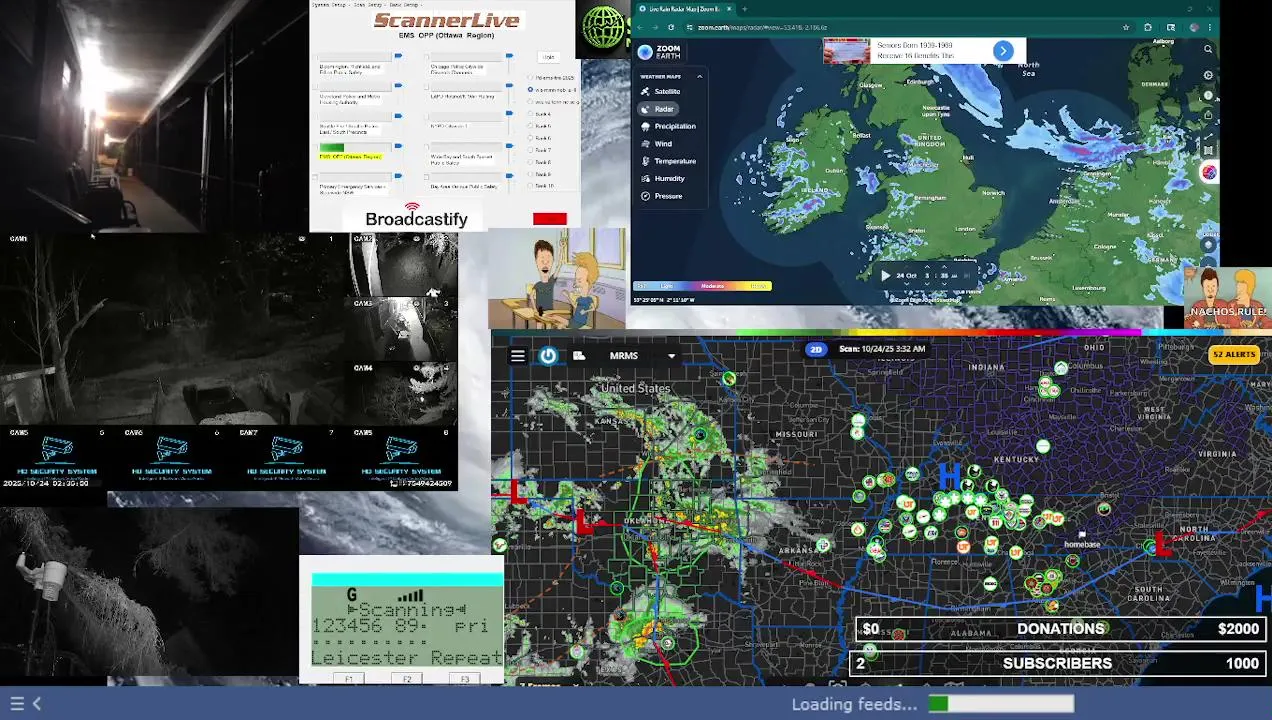Viewport: 1272px width, 720px height.
Task: Toggle the 2D view switch on radar
Action: 816,349
